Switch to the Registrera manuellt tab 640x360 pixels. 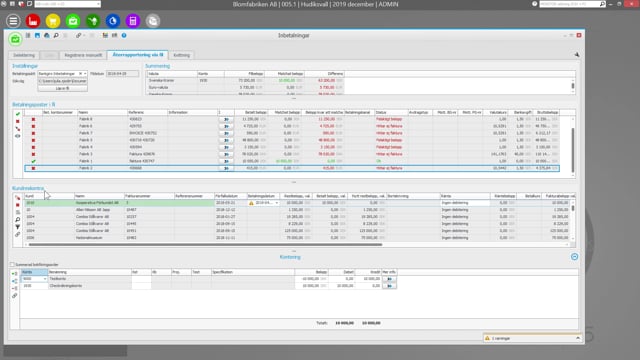pyautogui.click(x=83, y=55)
